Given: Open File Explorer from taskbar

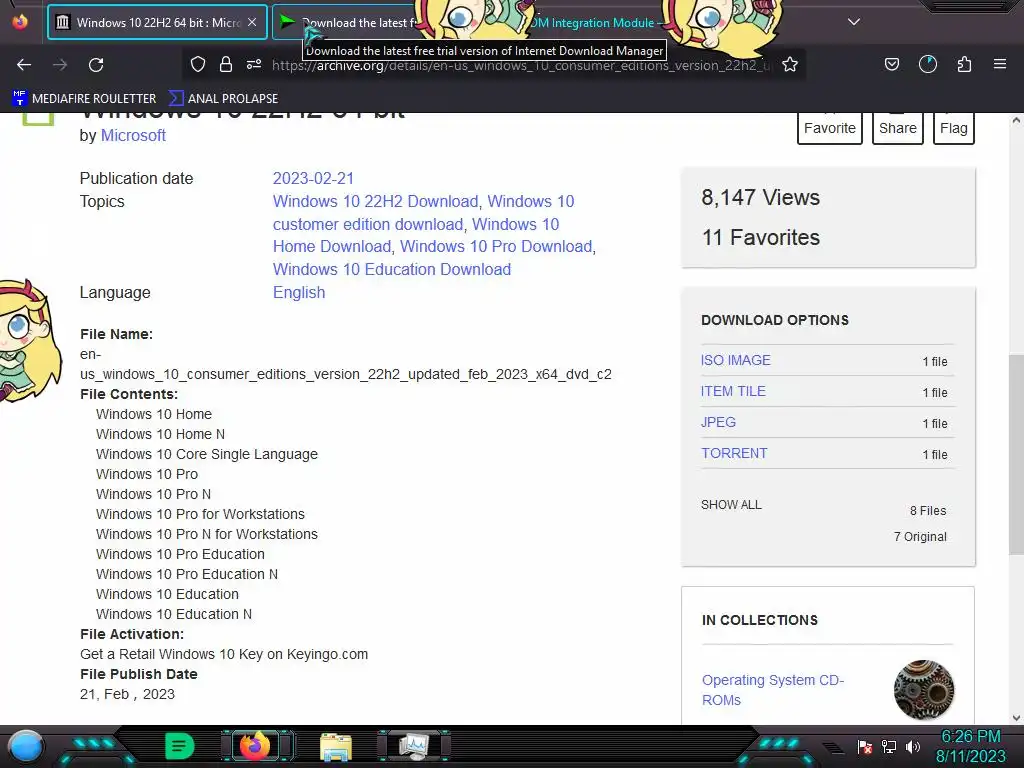Looking at the screenshot, I should (336, 747).
